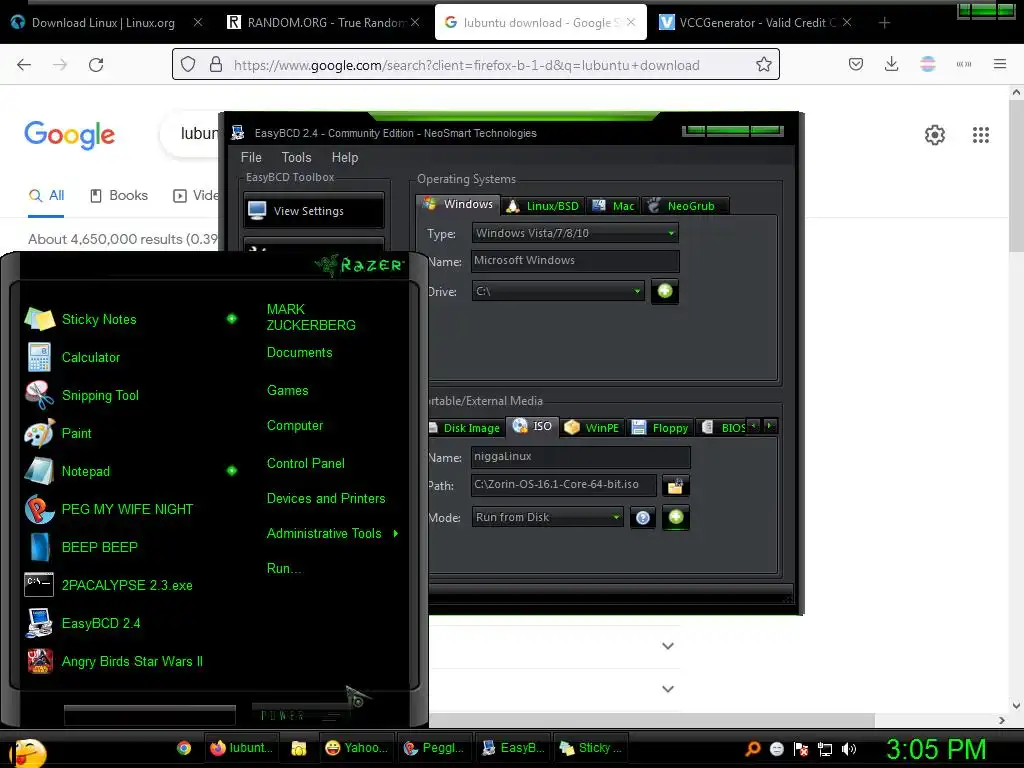Bookmark this page with star icon
The image size is (1024, 768).
coord(763,65)
